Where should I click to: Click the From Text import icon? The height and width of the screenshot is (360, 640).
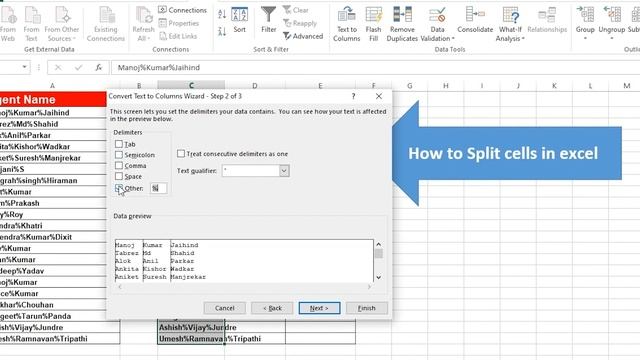pyautogui.click(x=31, y=24)
